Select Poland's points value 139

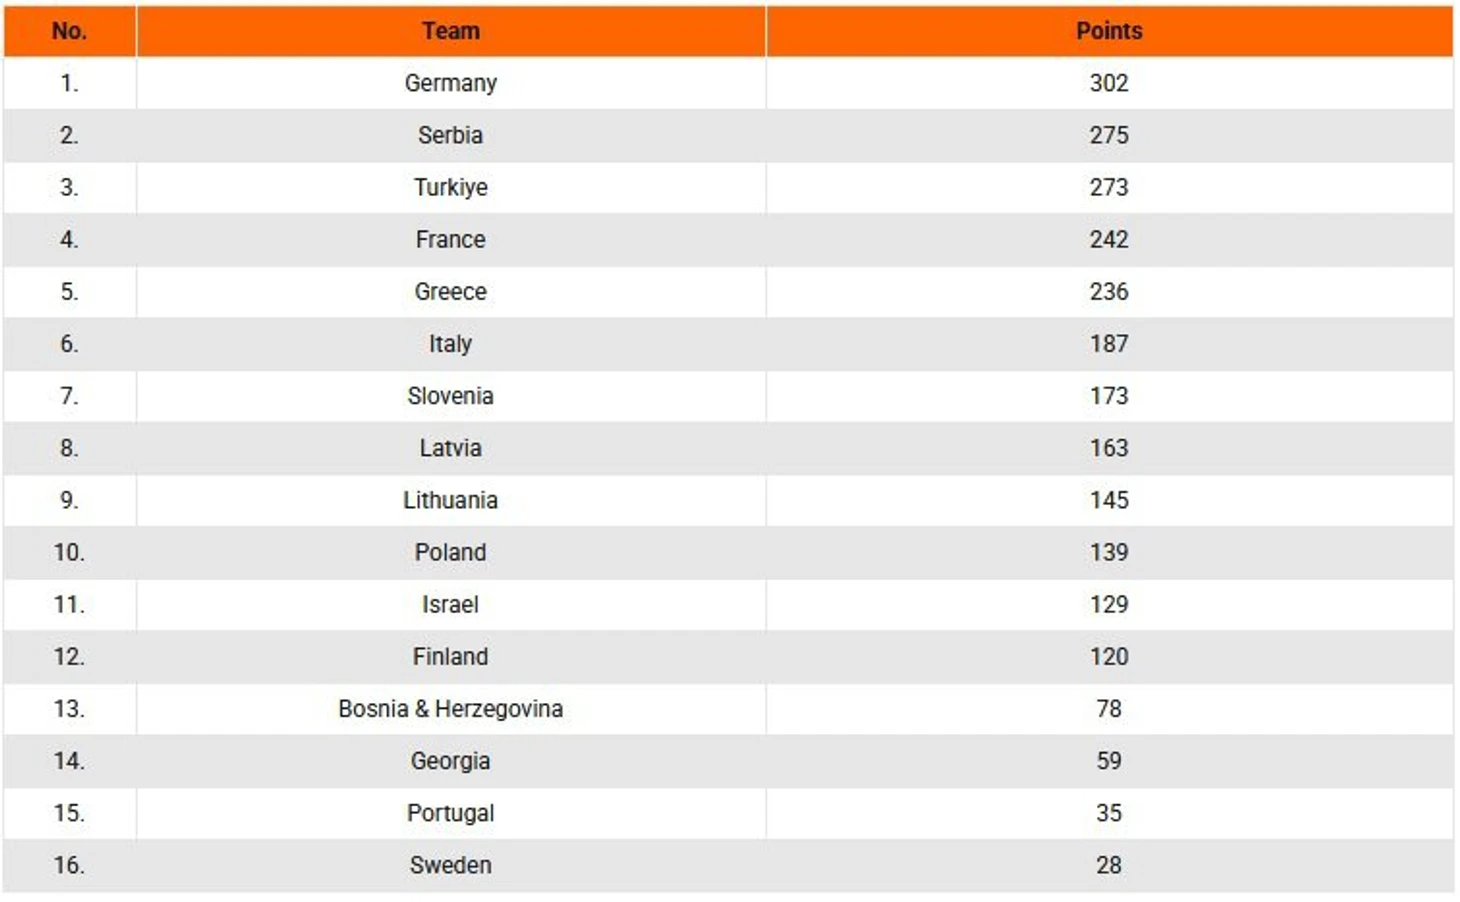(1109, 552)
